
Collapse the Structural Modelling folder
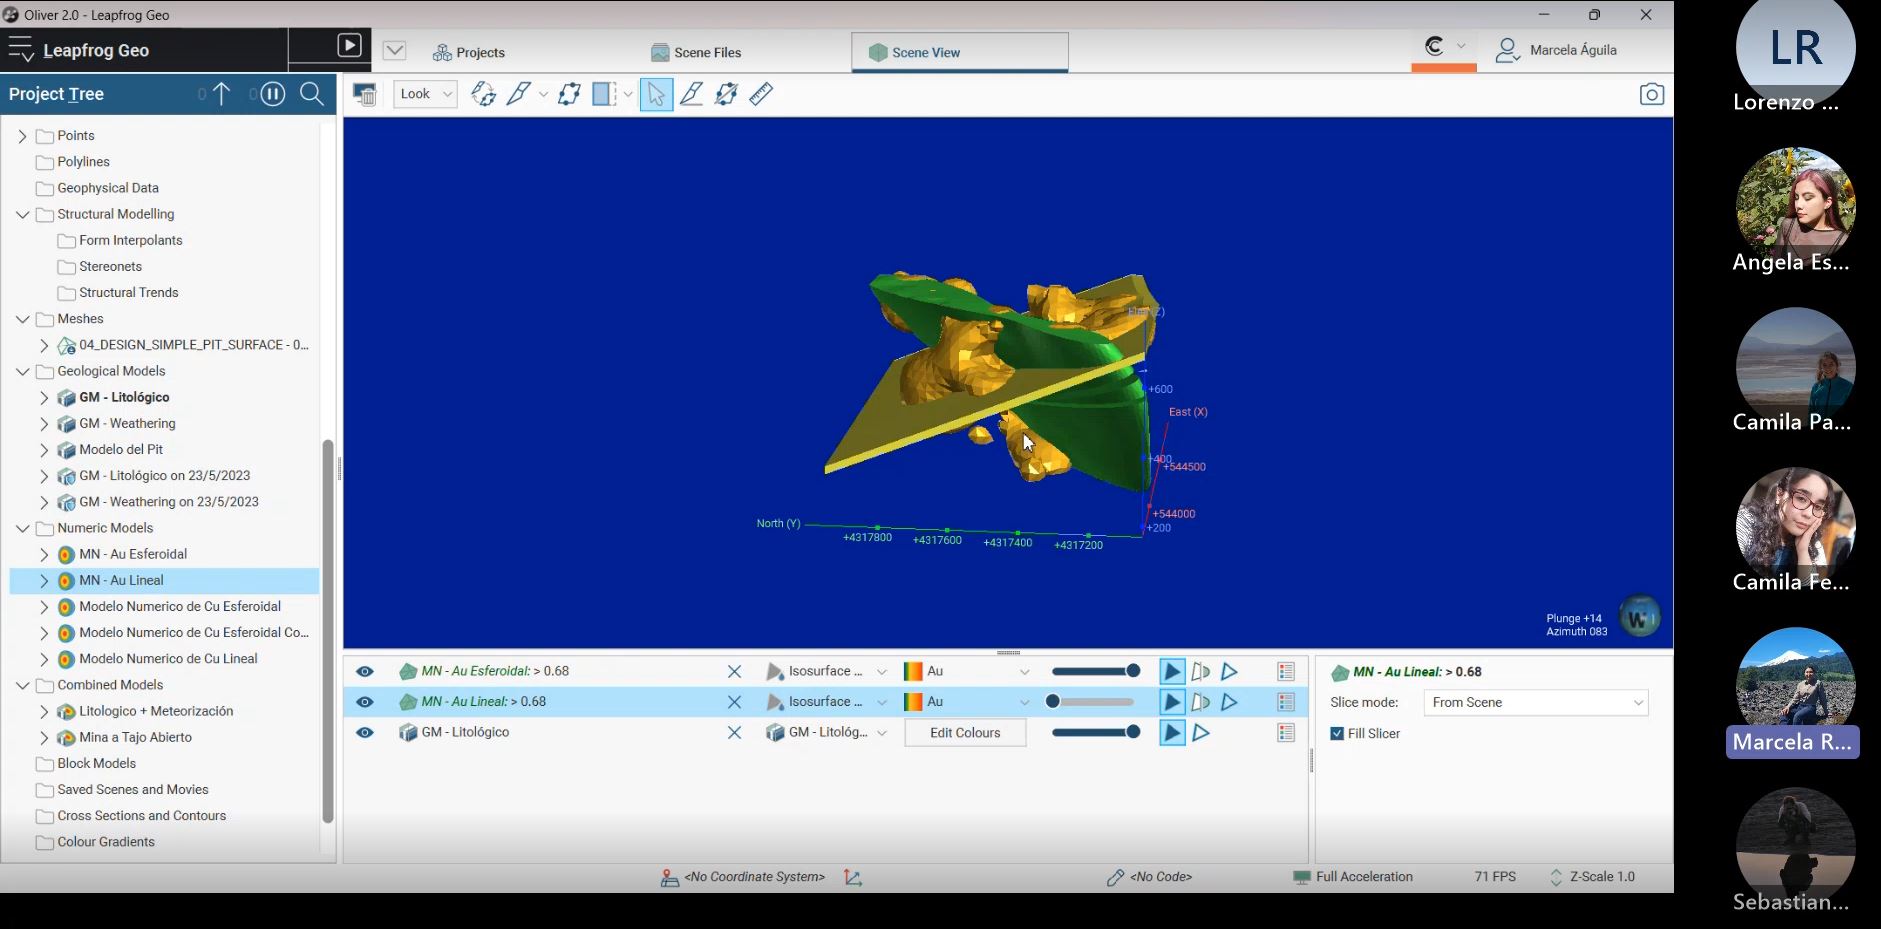[22, 214]
